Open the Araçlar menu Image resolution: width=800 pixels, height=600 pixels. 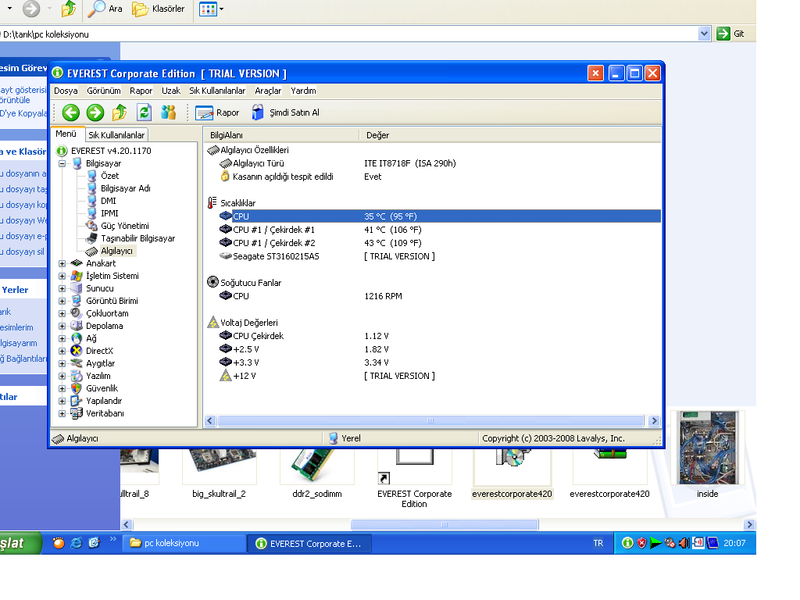(x=268, y=91)
